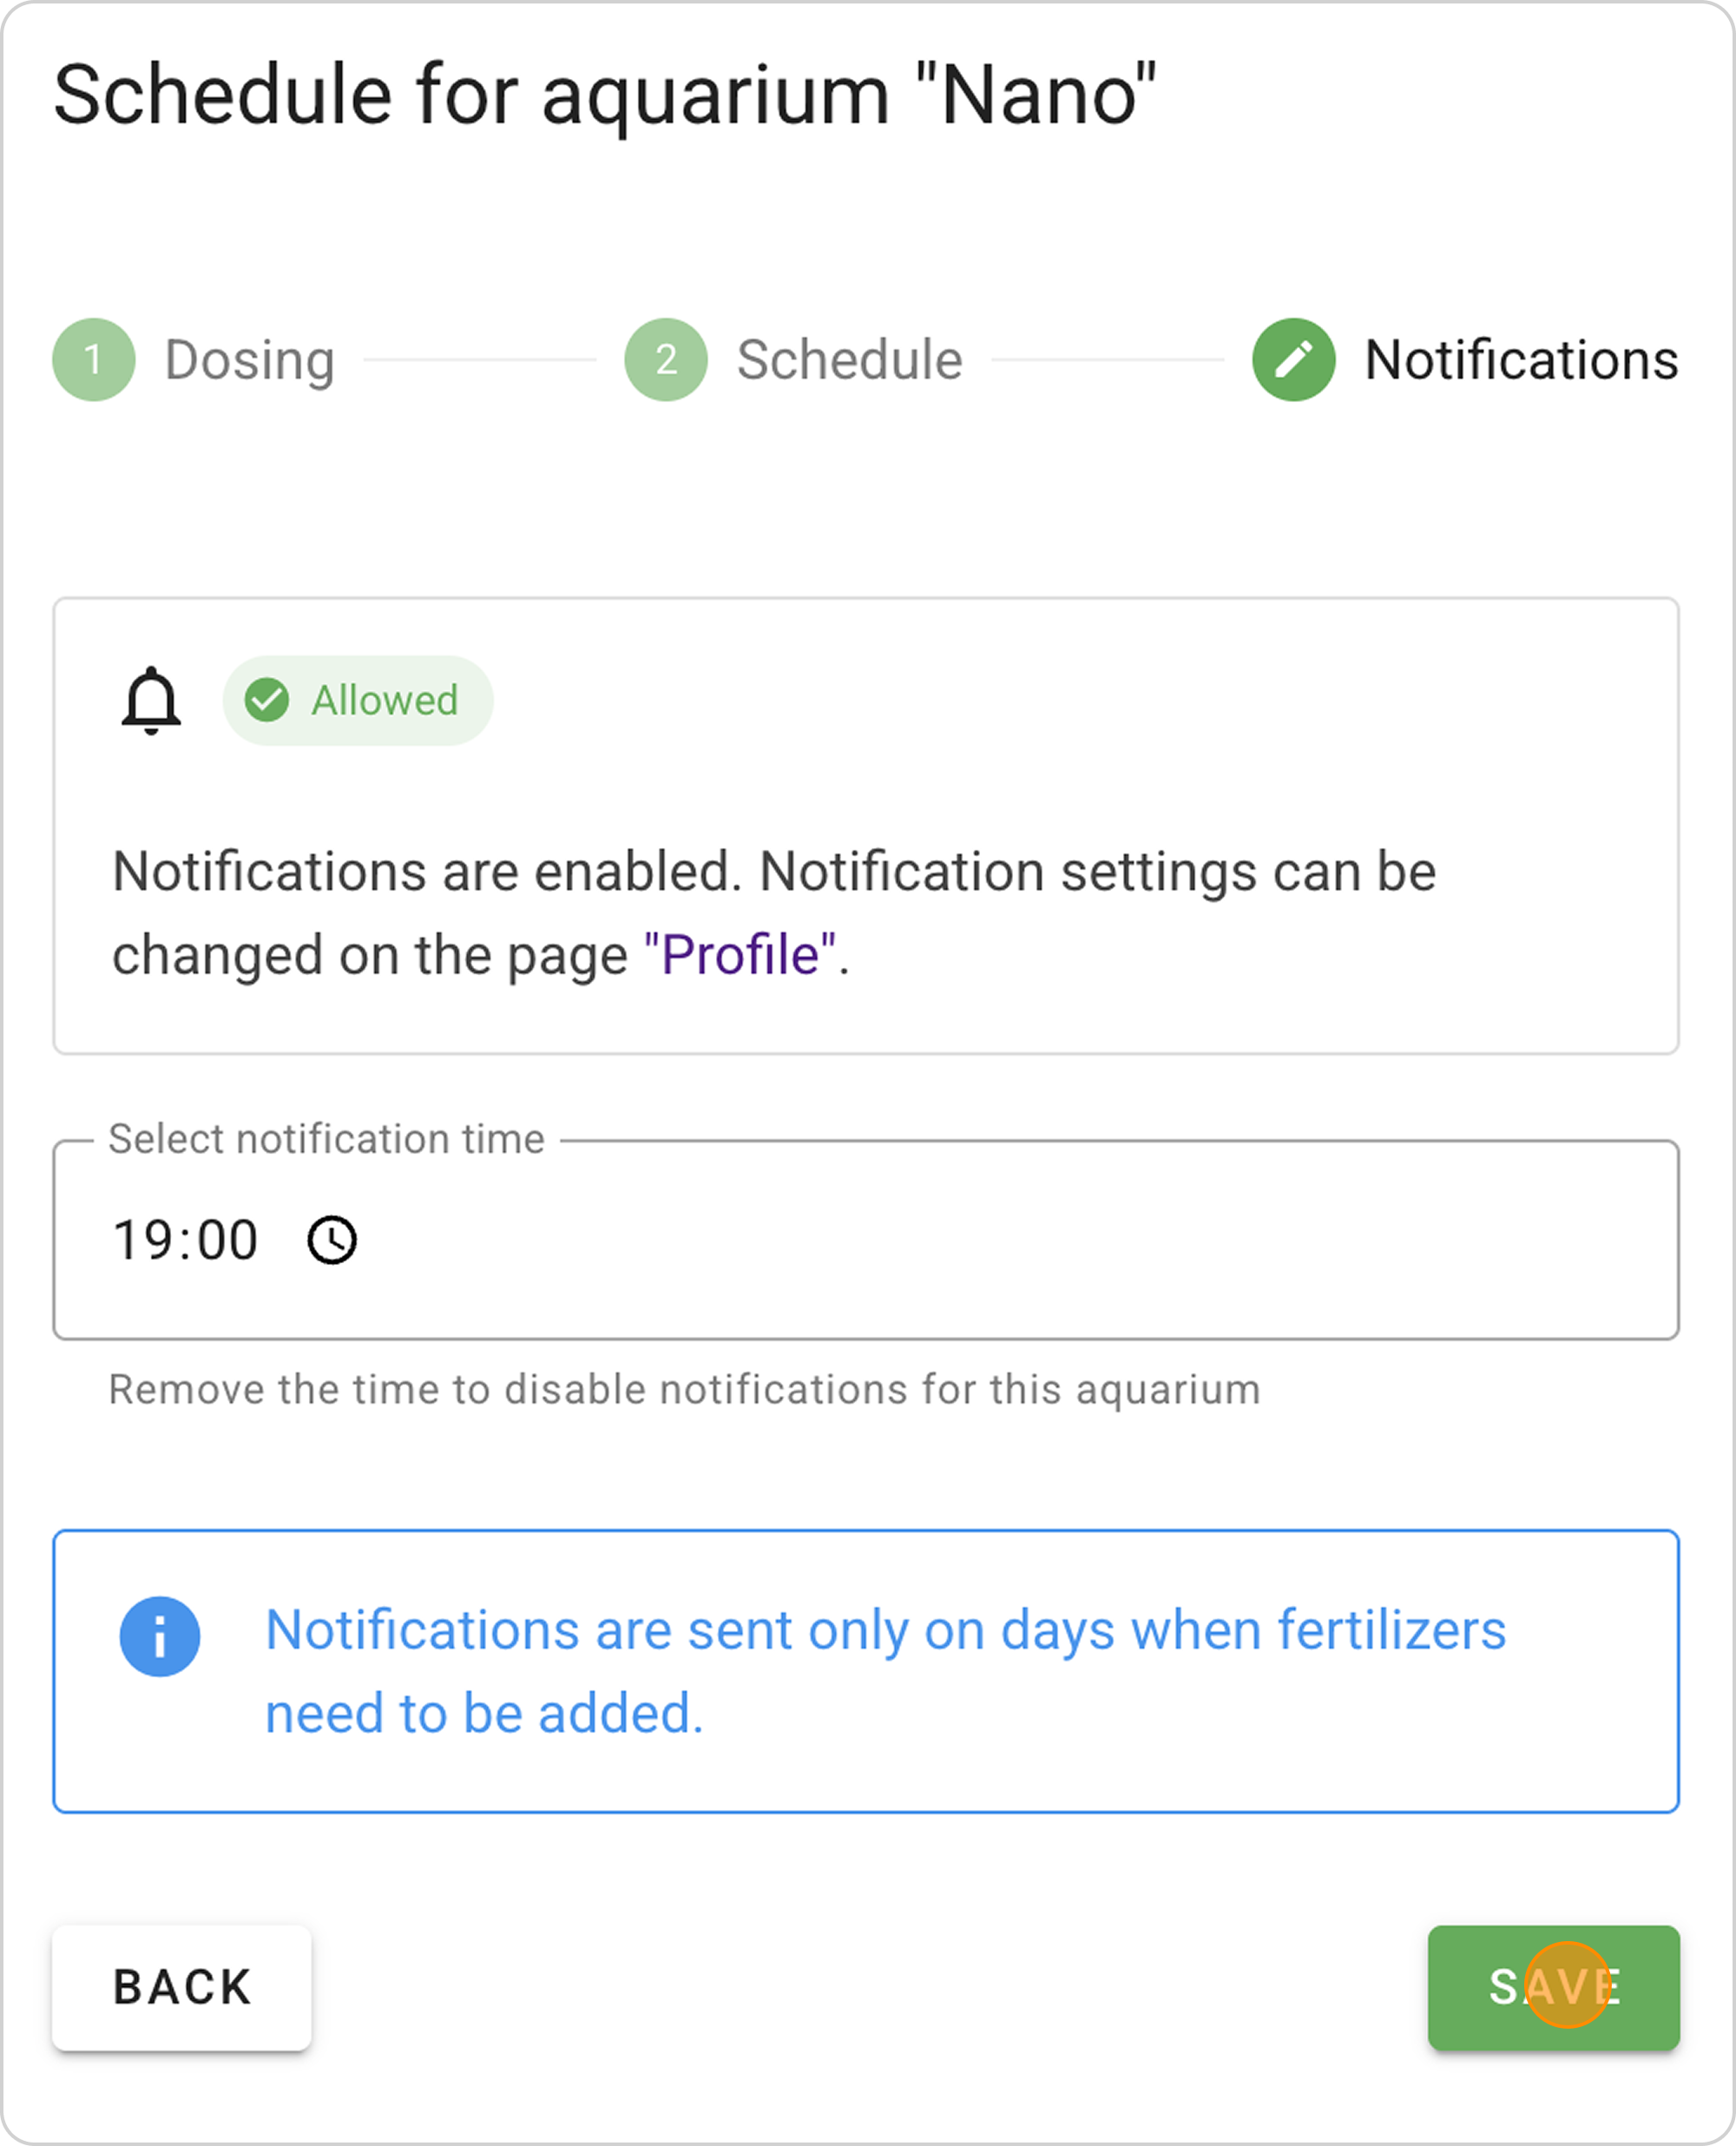
Task: Open the "Profile" page link
Action: coord(740,955)
